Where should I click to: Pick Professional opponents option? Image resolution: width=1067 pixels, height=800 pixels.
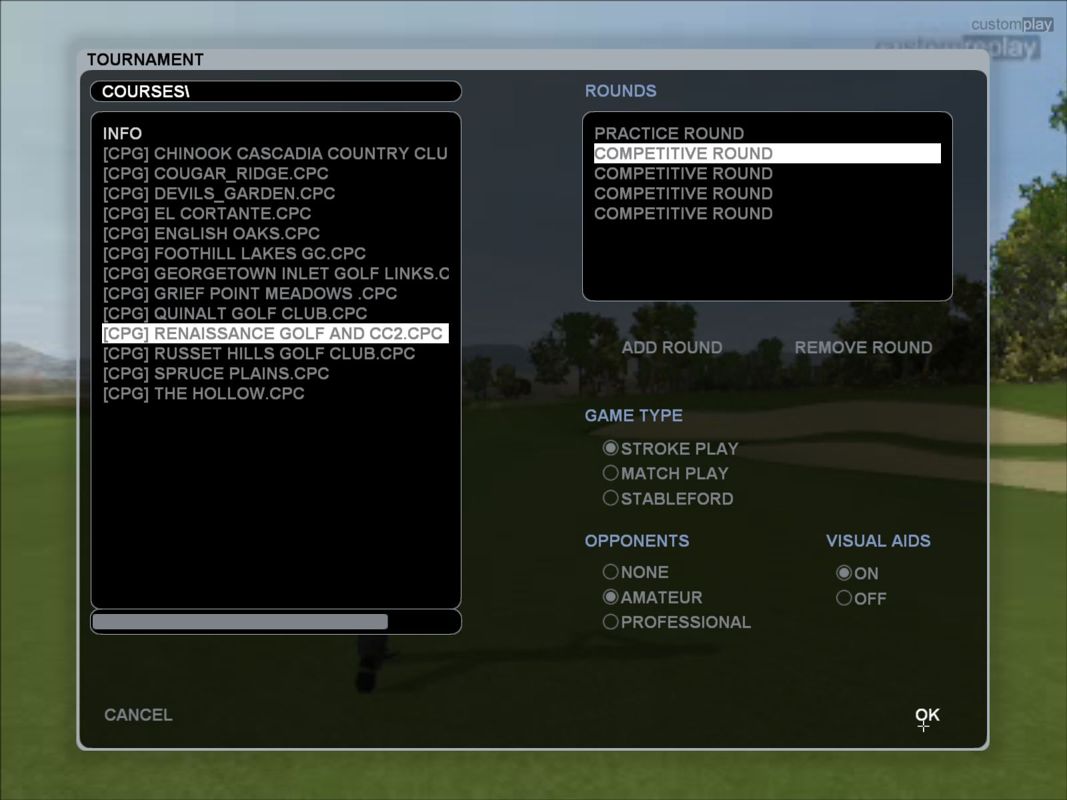611,622
